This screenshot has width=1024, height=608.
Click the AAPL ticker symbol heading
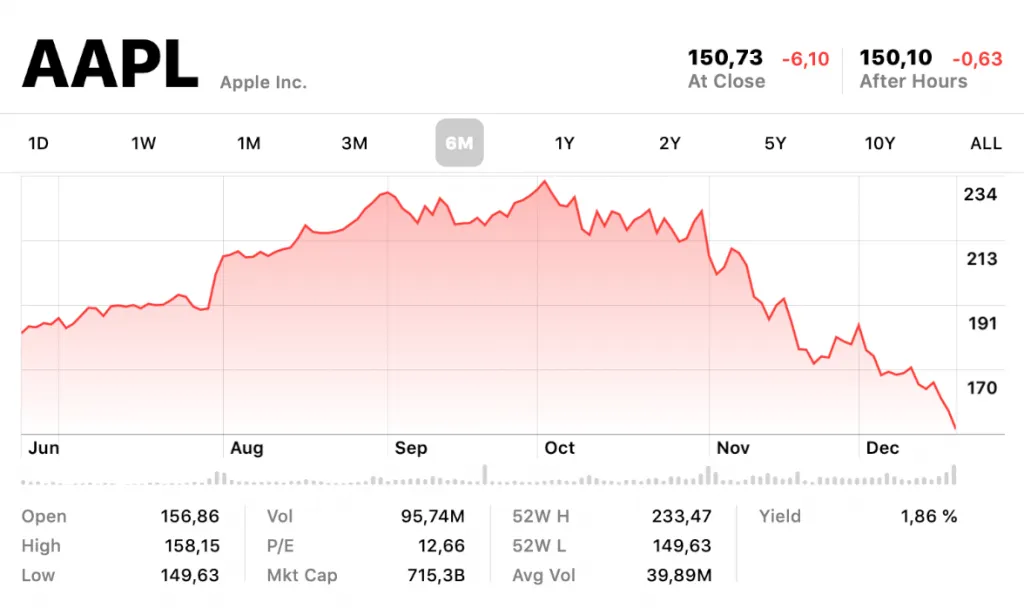click(110, 65)
